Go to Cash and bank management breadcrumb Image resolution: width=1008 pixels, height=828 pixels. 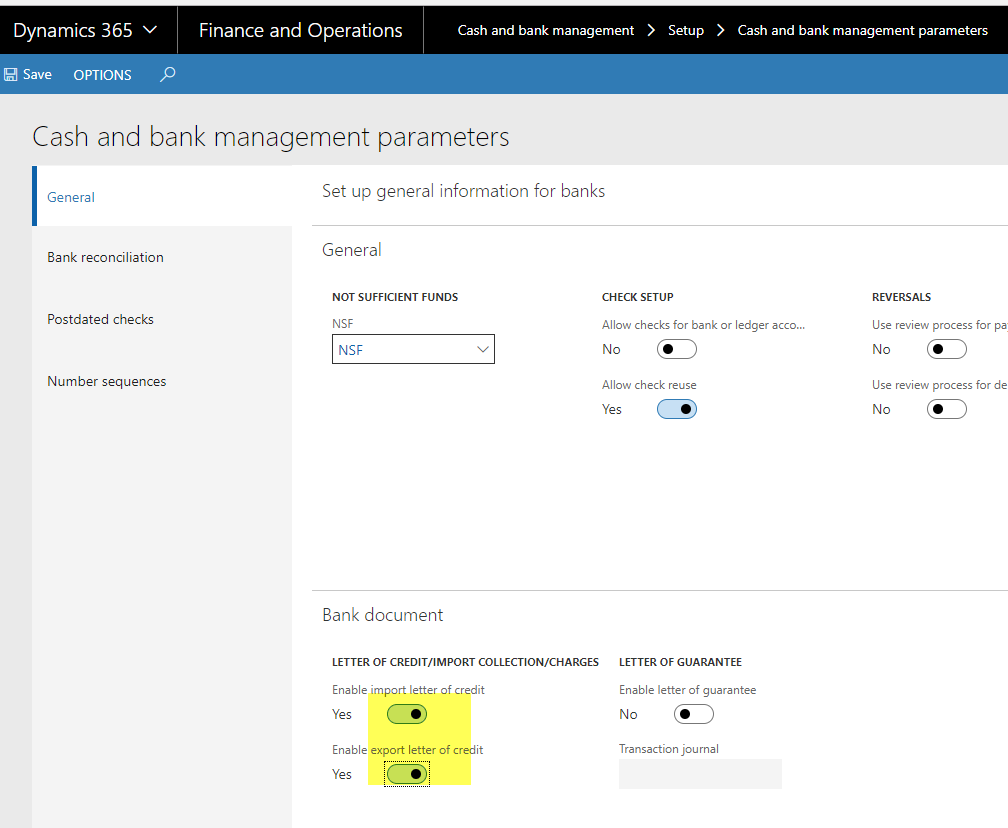tap(546, 30)
